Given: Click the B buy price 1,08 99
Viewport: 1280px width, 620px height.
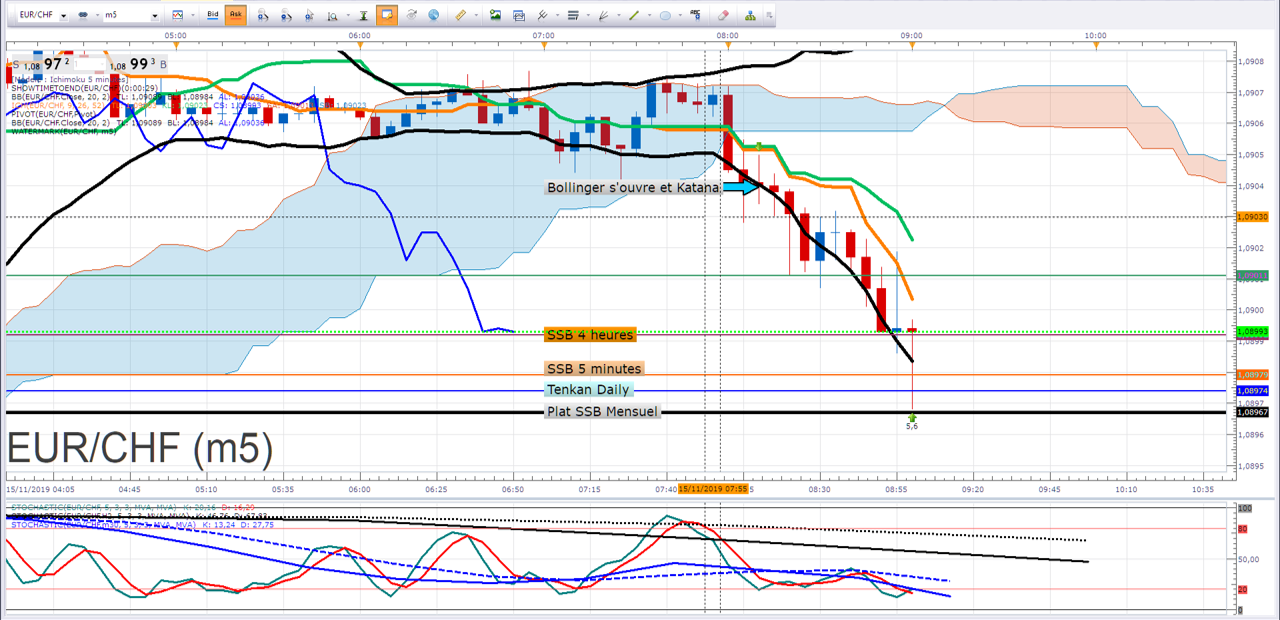Looking at the screenshot, I should click(138, 64).
